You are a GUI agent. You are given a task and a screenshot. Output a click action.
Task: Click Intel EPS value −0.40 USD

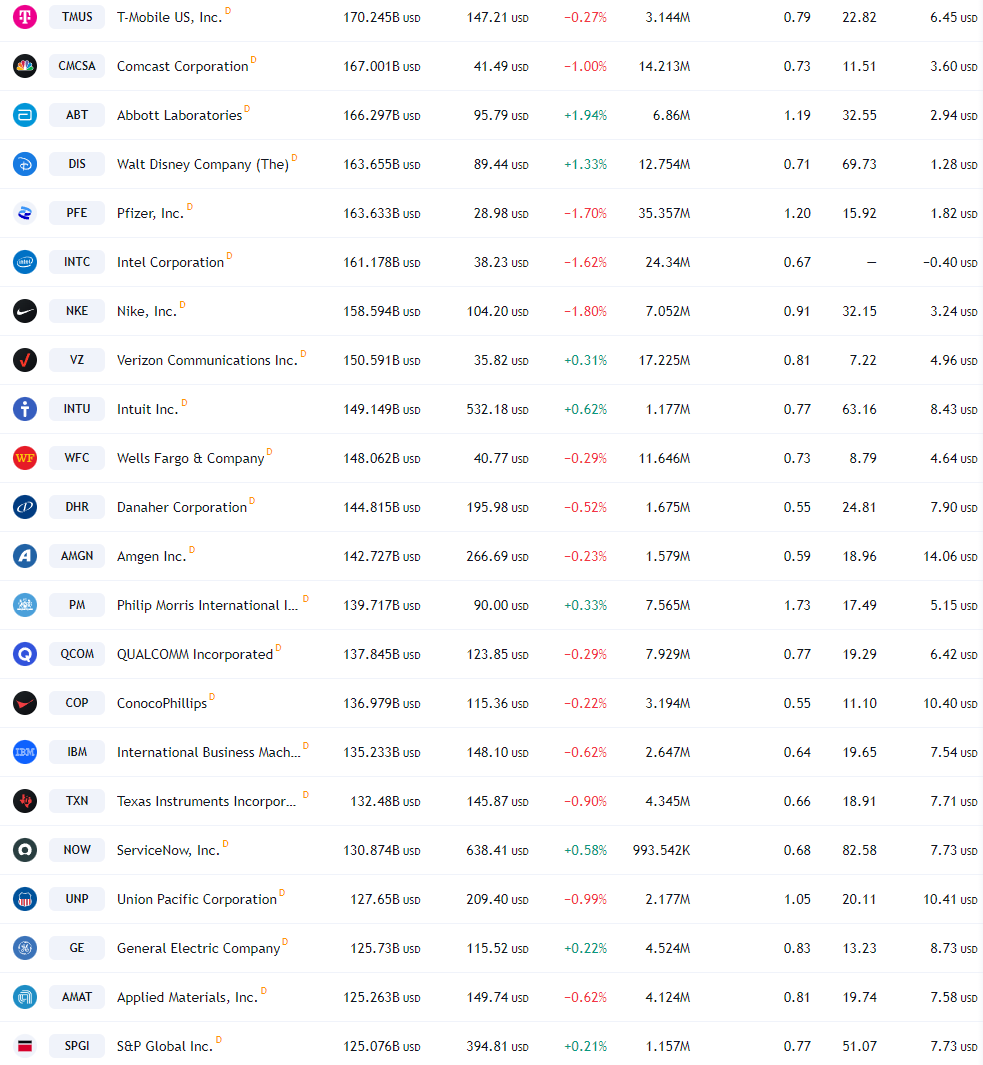click(950, 262)
